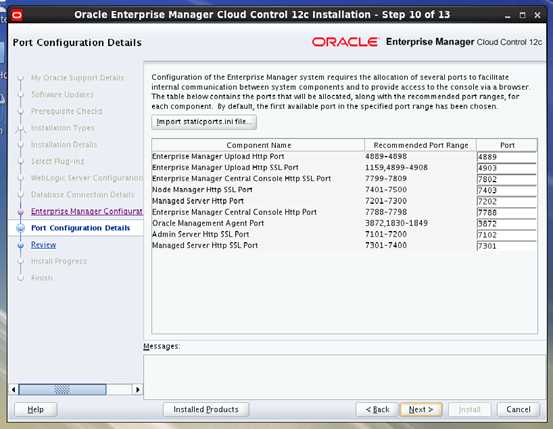
Task: Open Help for this page
Action: [x=35, y=410]
